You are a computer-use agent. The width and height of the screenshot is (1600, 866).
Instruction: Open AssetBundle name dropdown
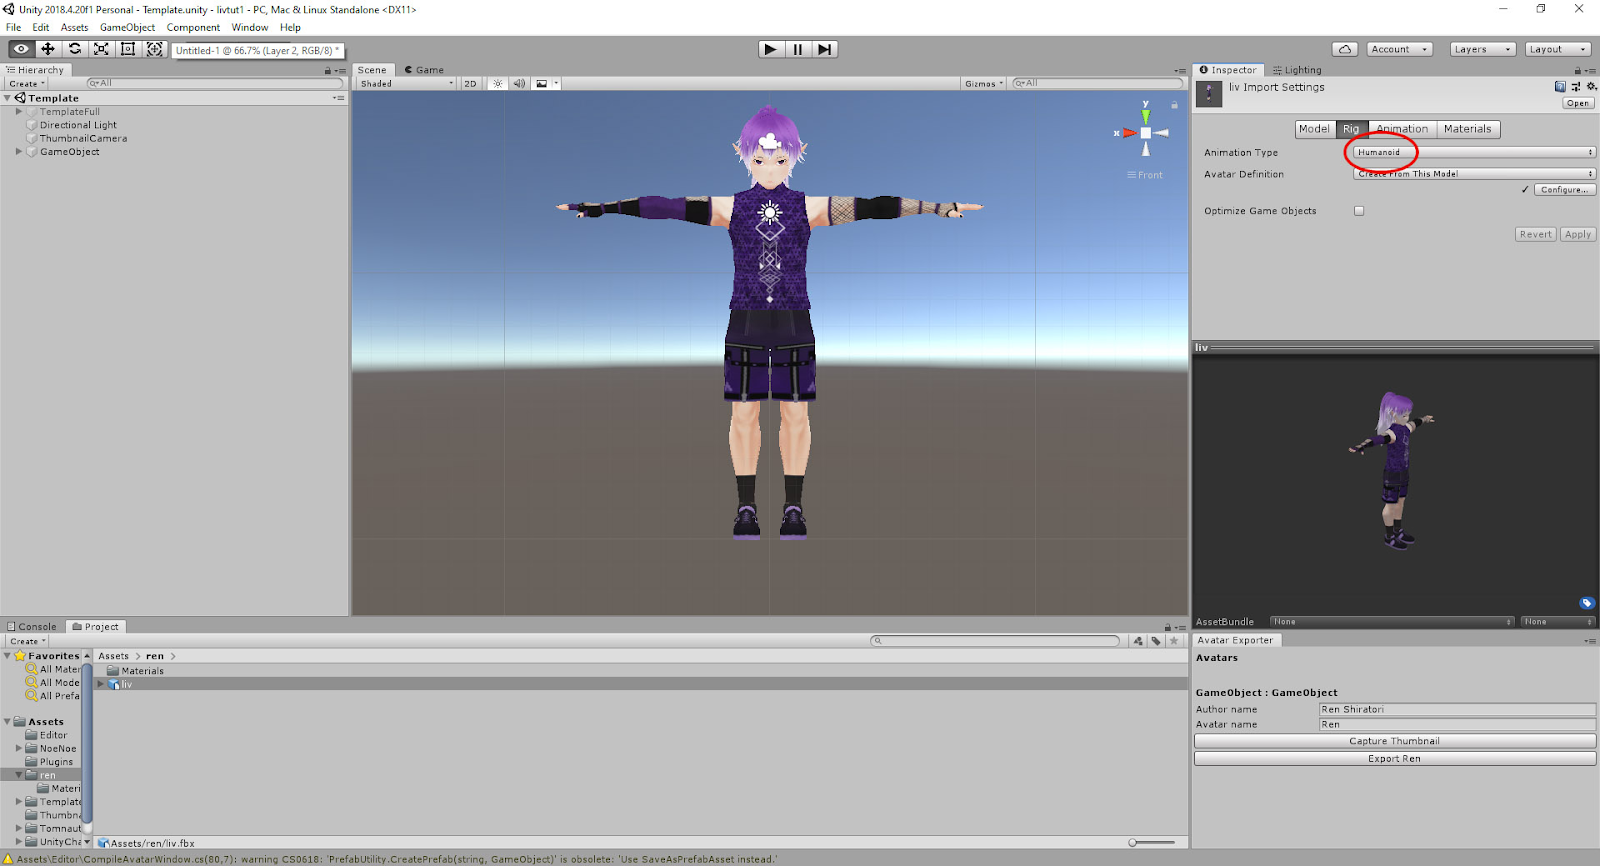tap(1393, 622)
